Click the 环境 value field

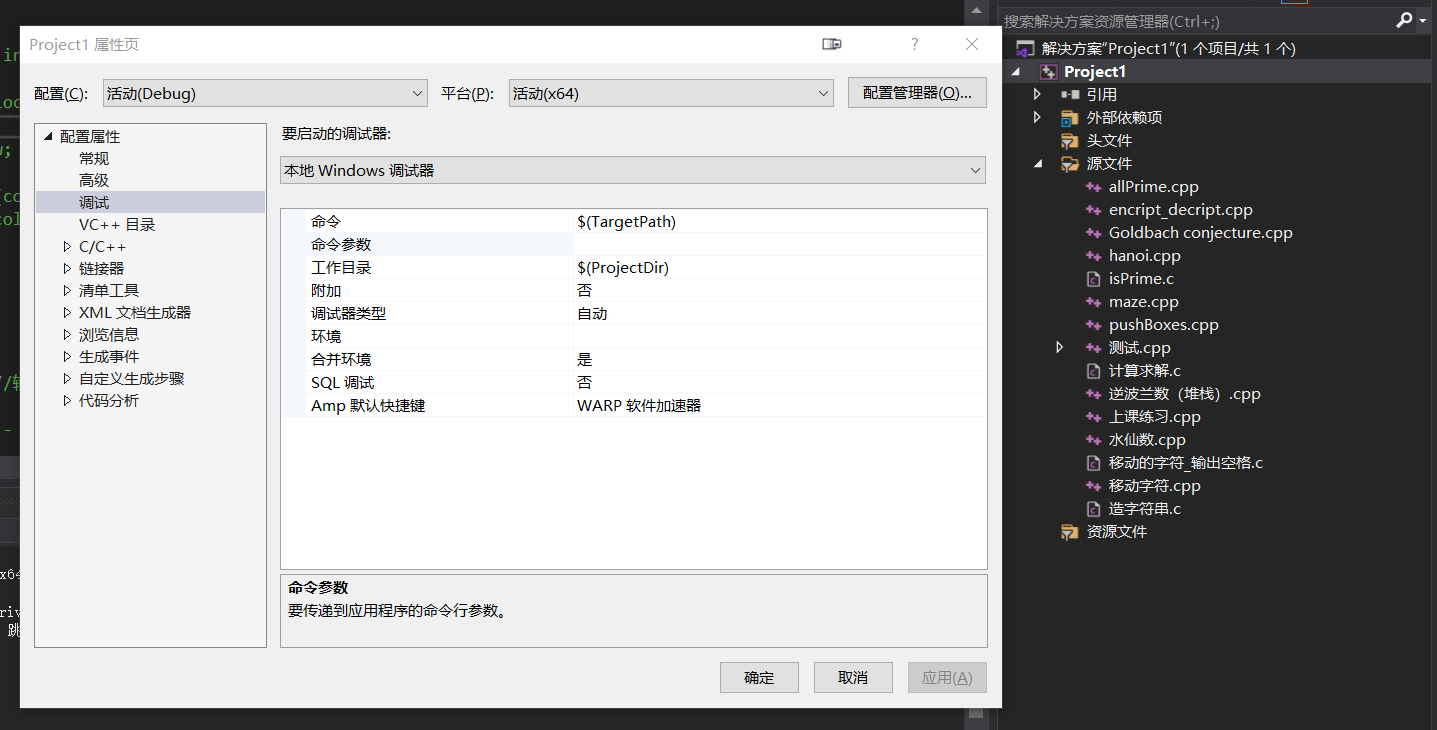tap(780, 337)
